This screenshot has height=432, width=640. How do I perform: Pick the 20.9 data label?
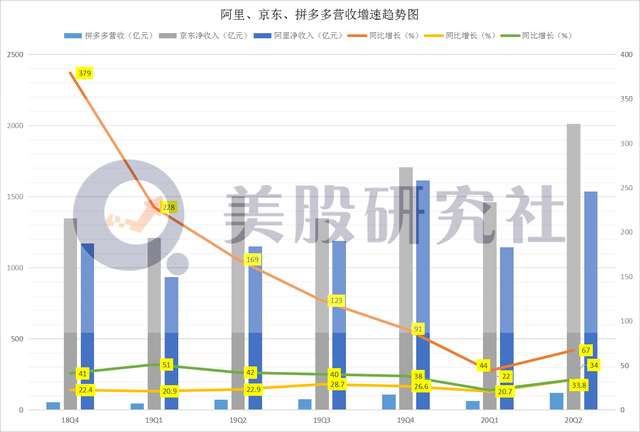169,391
